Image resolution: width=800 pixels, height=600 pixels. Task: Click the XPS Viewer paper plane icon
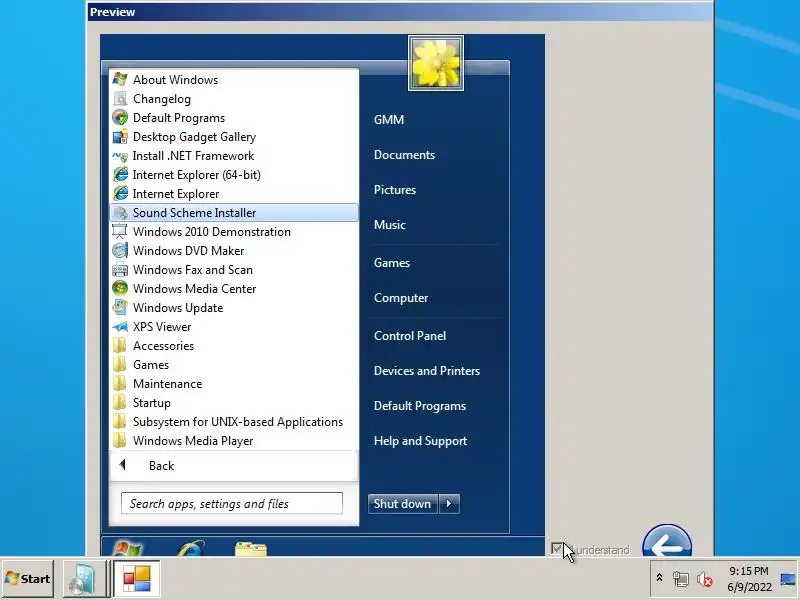click(120, 327)
